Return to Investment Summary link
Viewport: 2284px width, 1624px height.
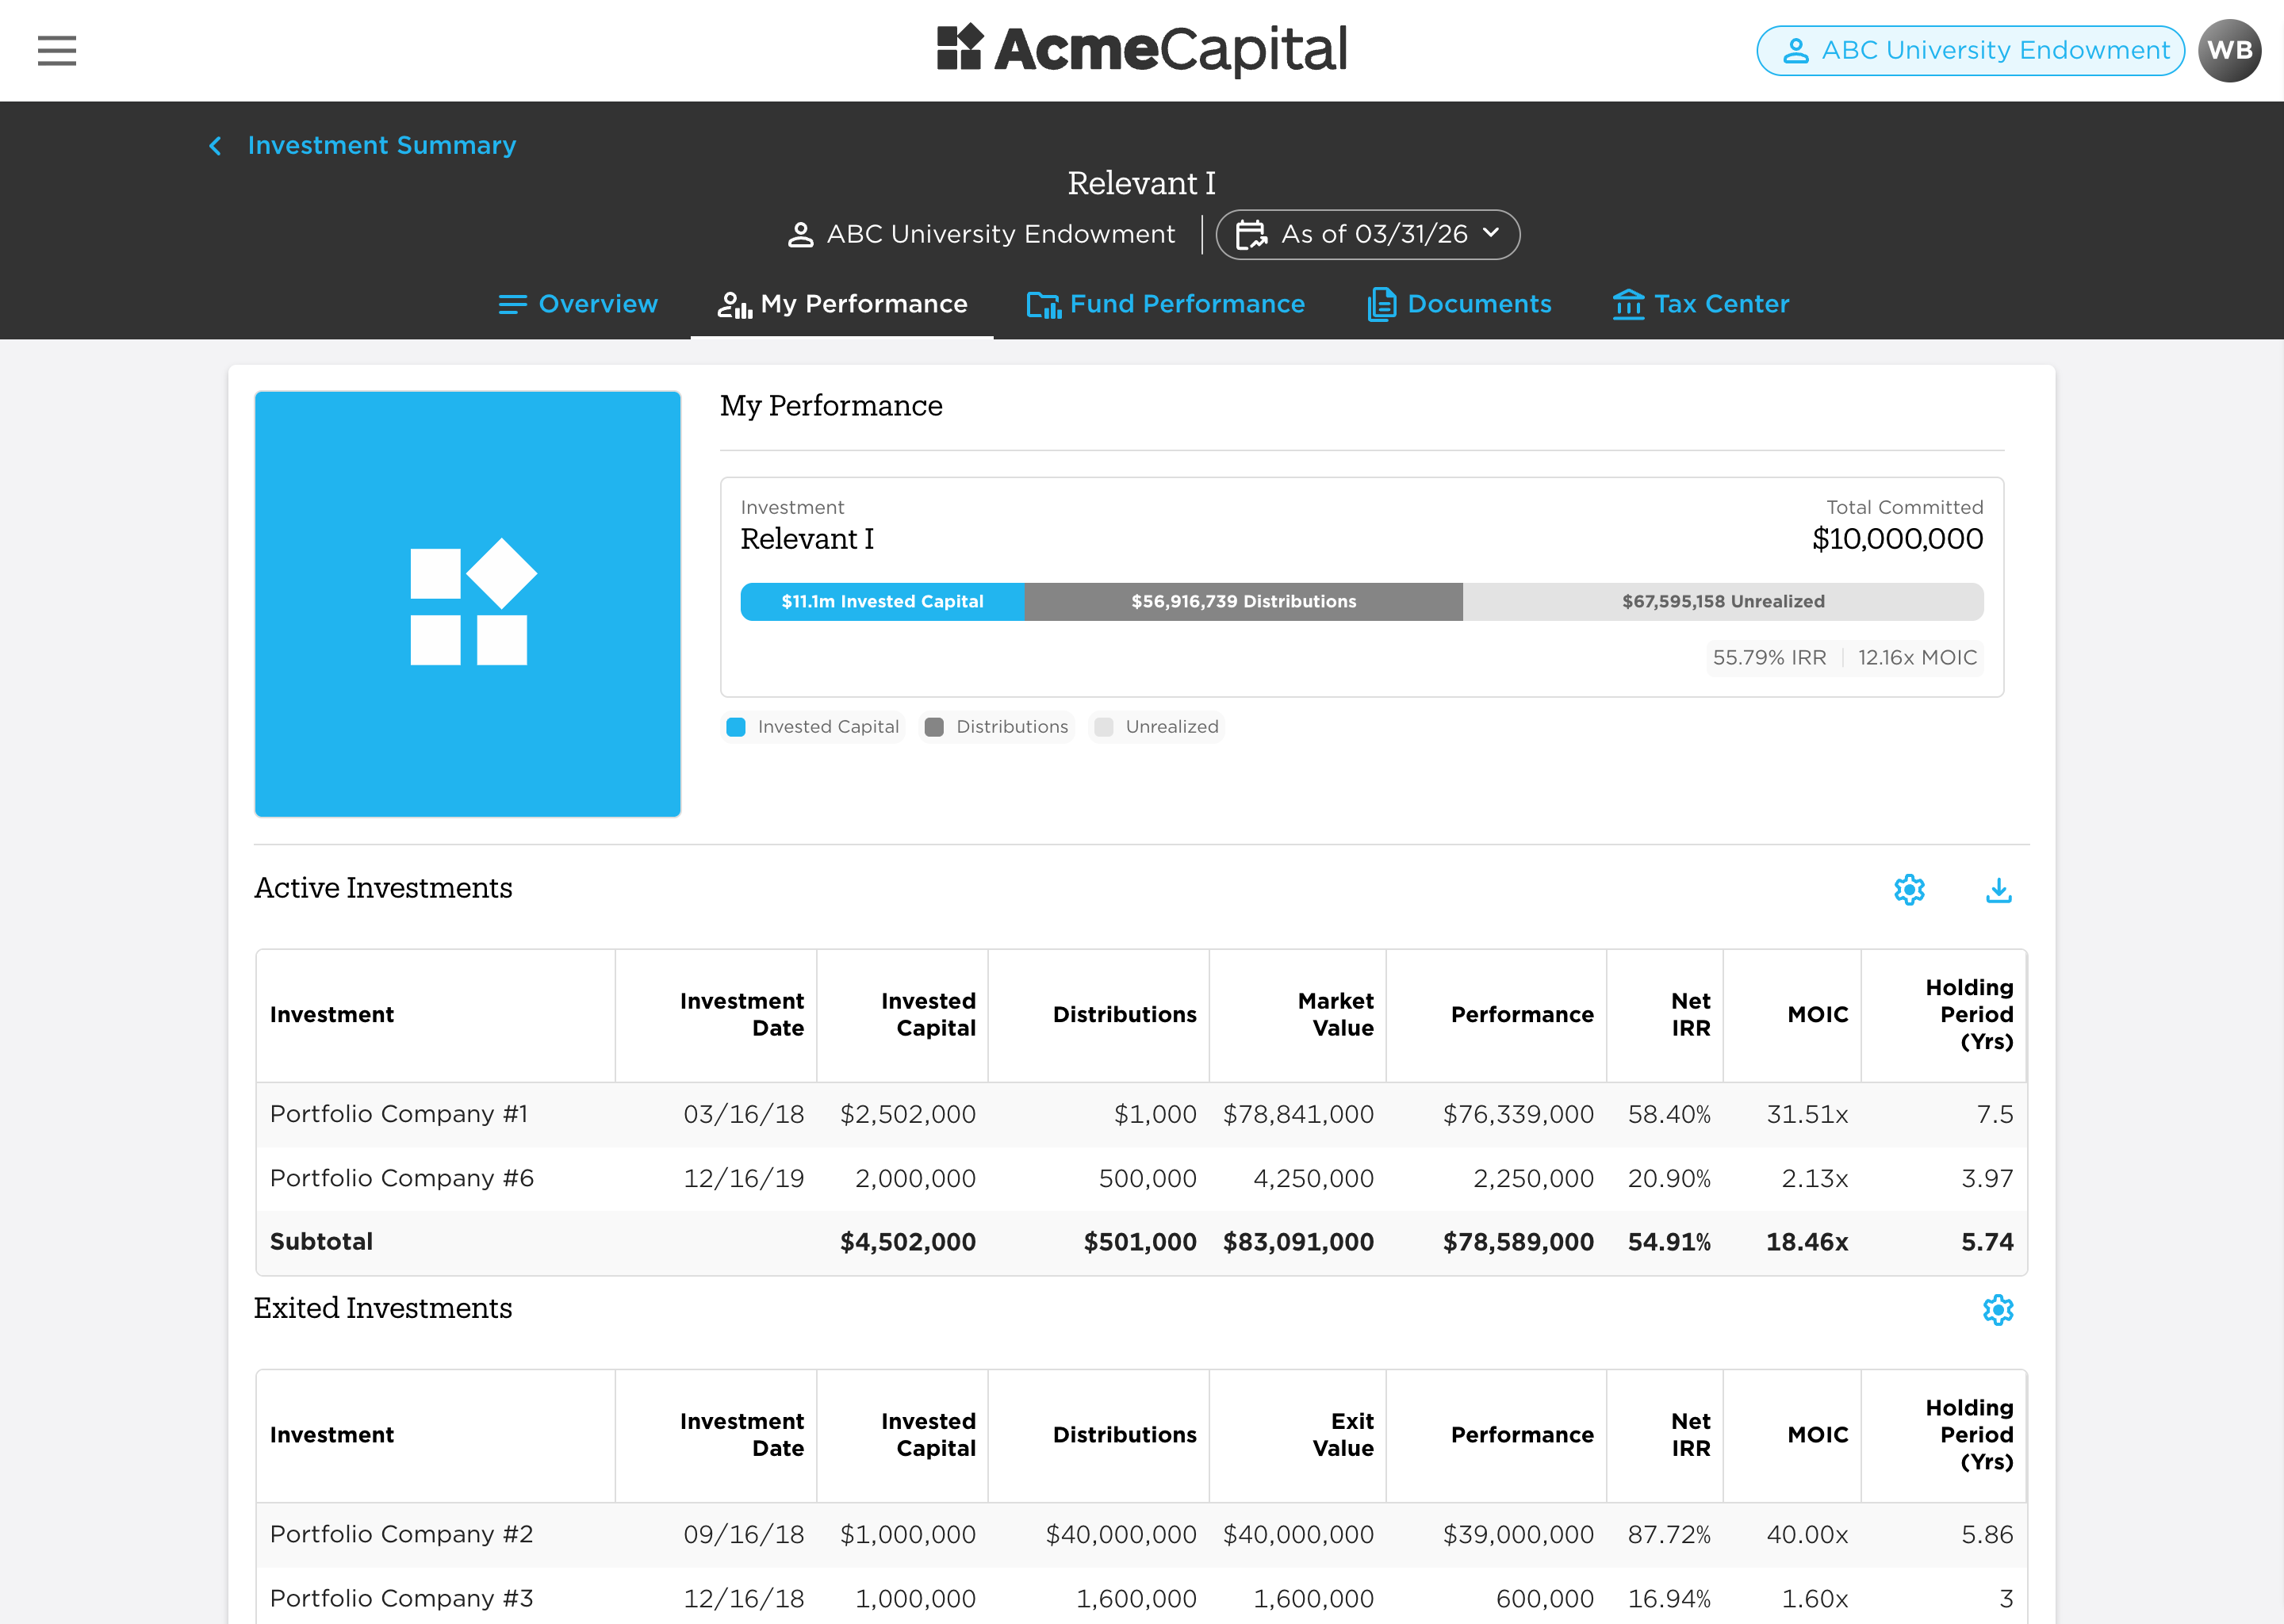coord(382,146)
